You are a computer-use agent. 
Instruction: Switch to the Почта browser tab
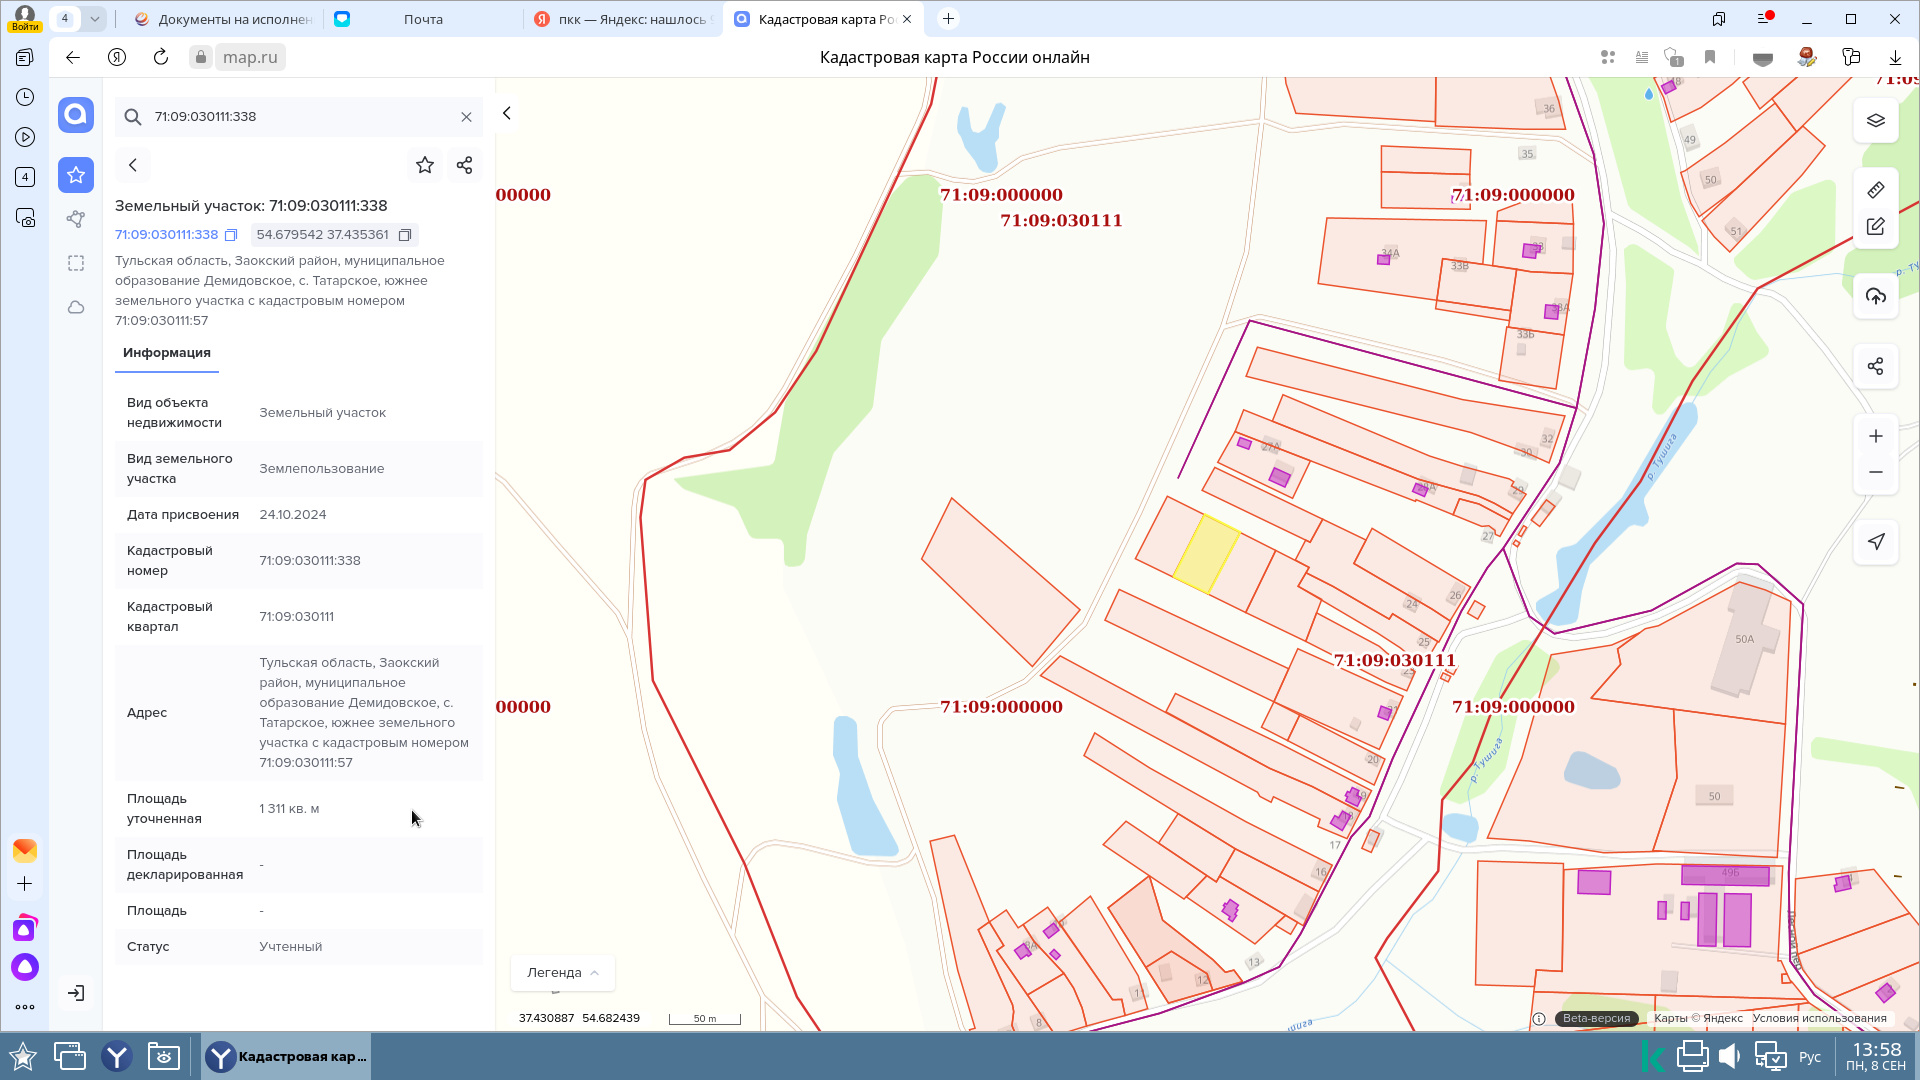(x=423, y=19)
